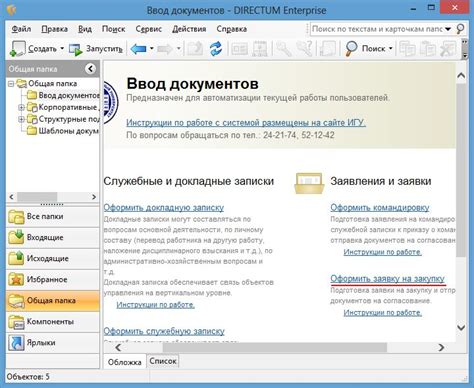
Task: Follow the link about instructions on the ИГУ site
Action: click(246, 123)
